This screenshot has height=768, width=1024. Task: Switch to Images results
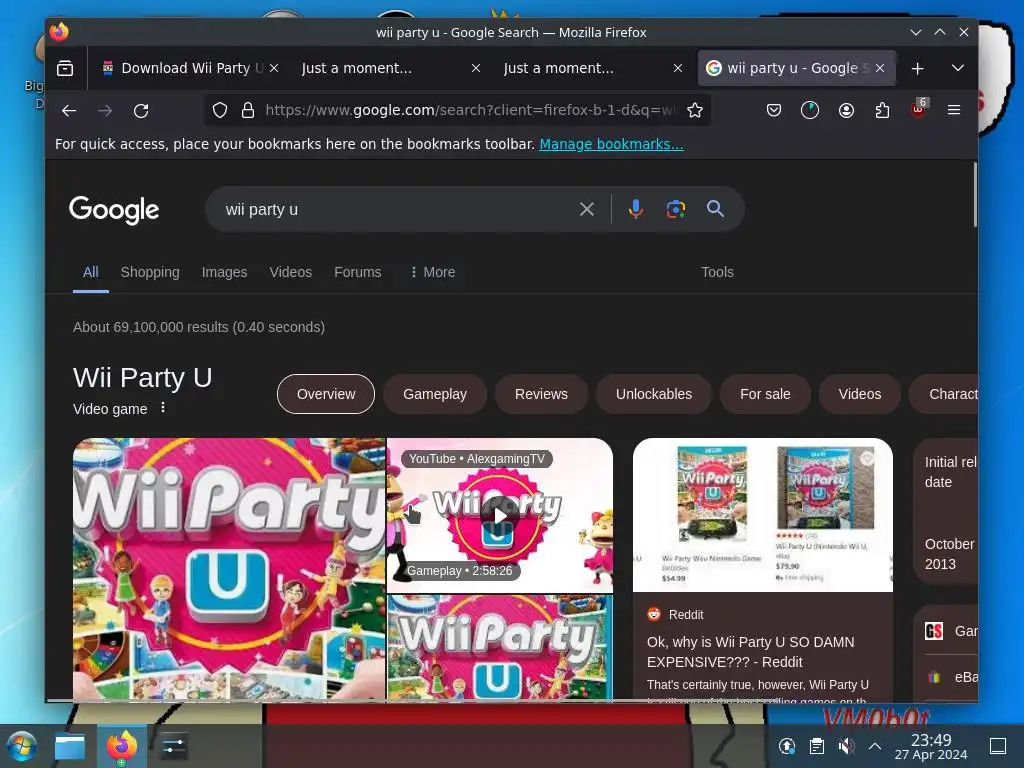[224, 272]
